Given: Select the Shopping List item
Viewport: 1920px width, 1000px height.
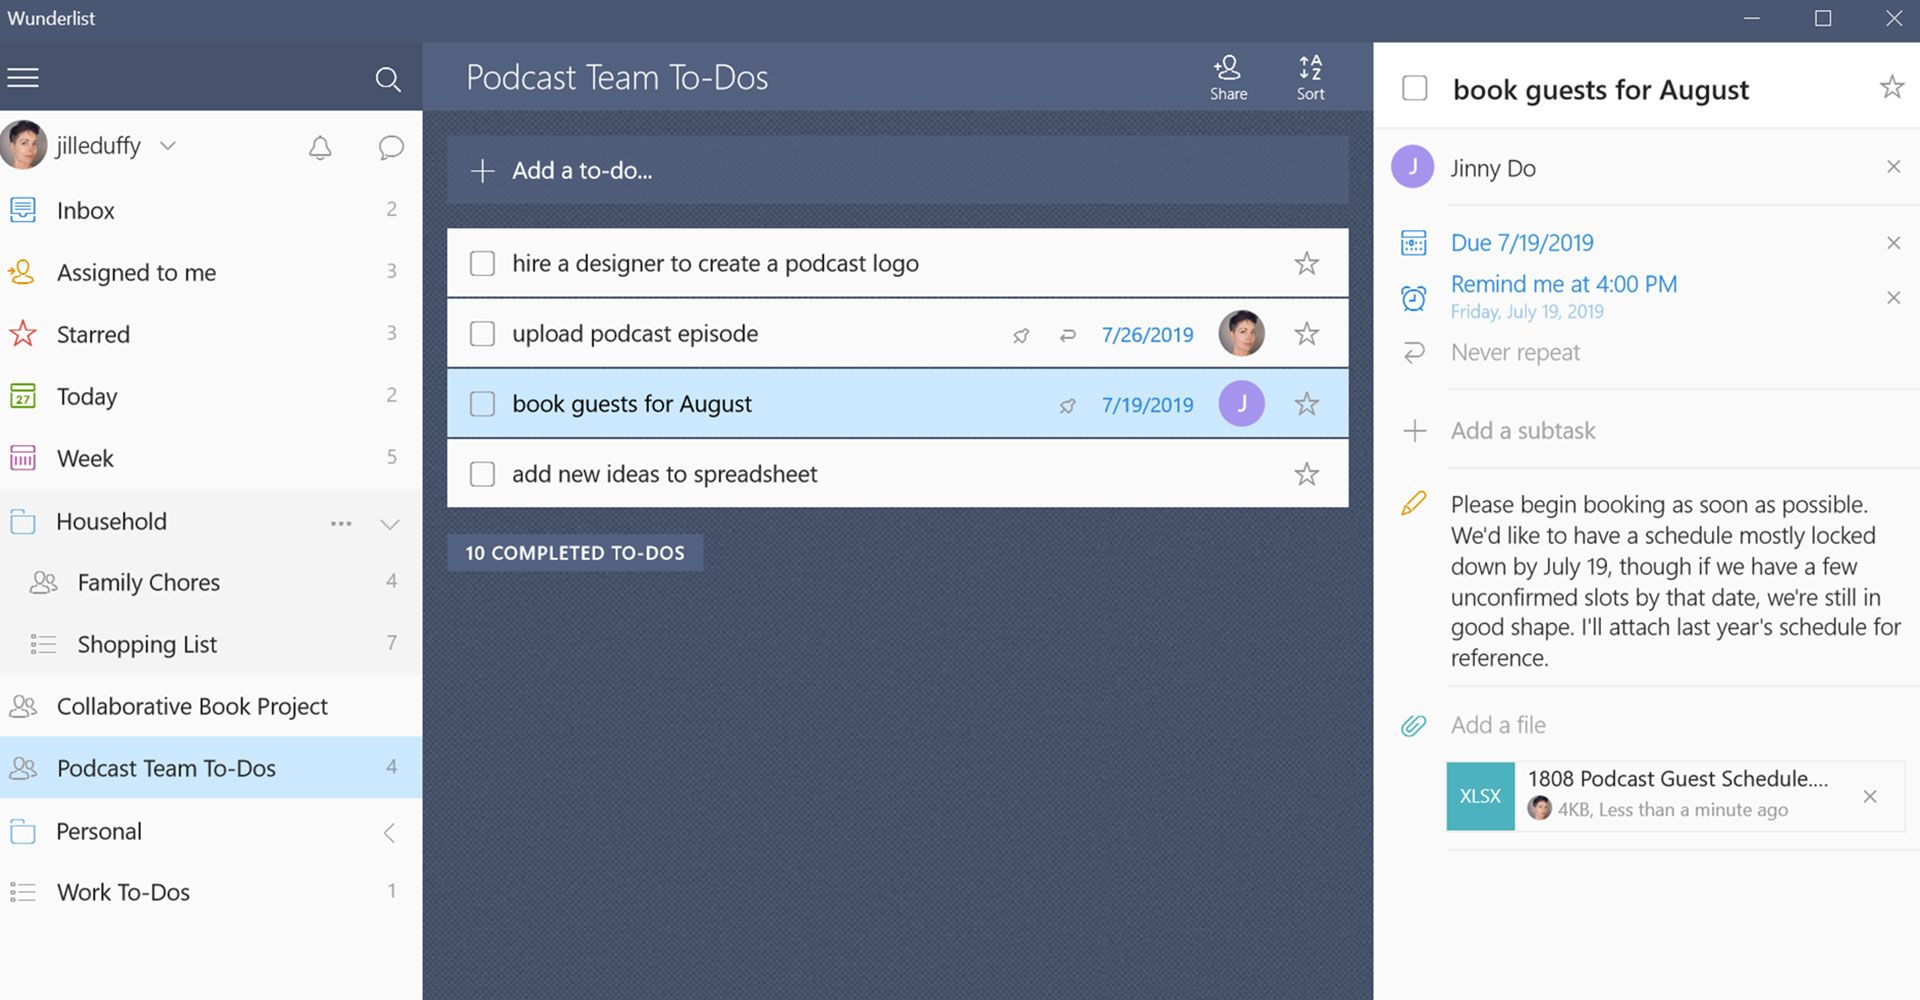Looking at the screenshot, I should click(x=211, y=644).
